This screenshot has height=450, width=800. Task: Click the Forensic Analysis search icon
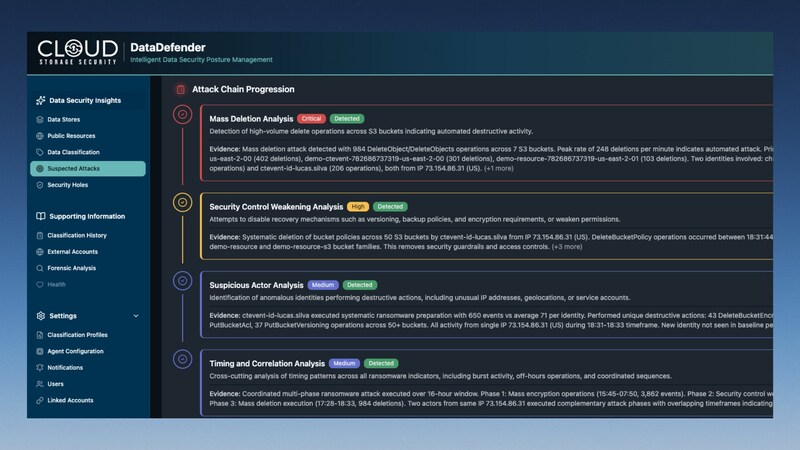[39, 268]
